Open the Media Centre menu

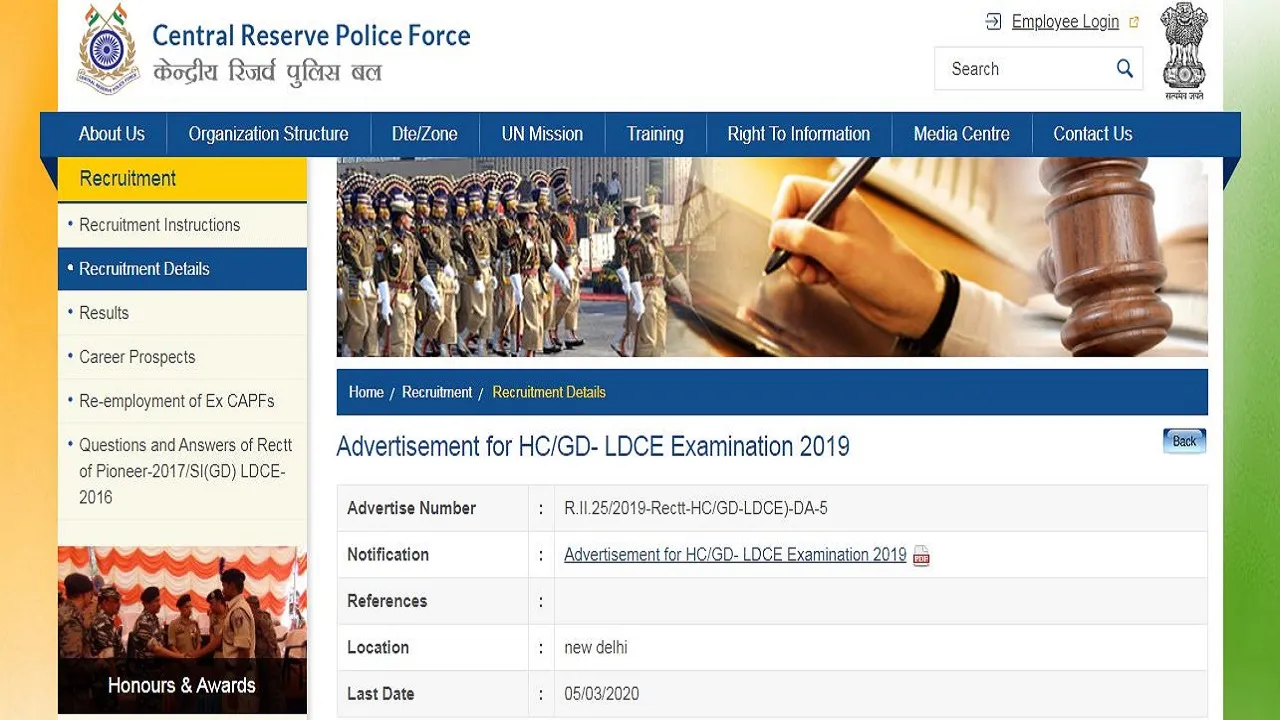tap(962, 134)
